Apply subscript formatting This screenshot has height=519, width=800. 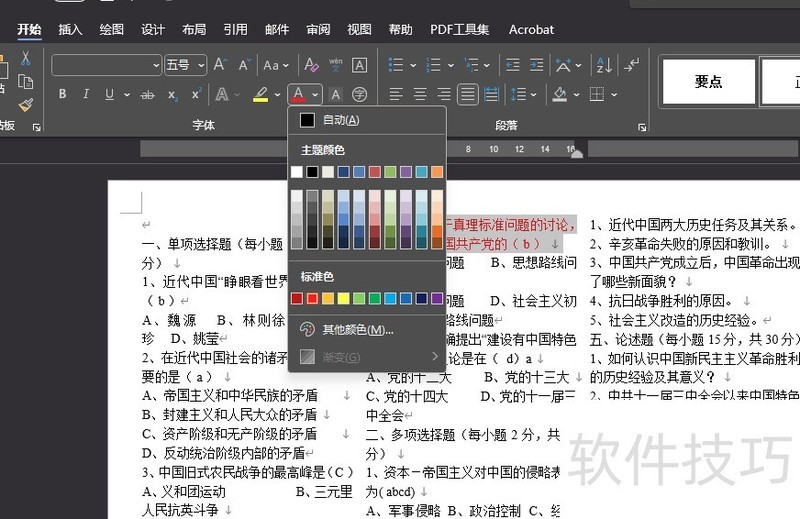172,95
